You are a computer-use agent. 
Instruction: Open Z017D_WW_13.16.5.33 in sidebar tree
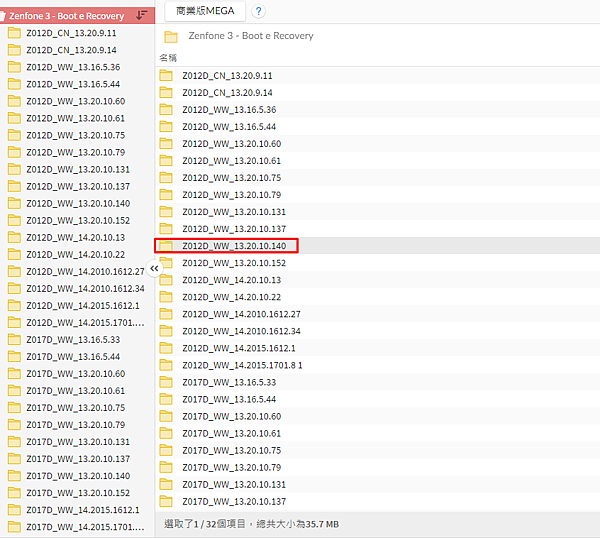click(73, 339)
